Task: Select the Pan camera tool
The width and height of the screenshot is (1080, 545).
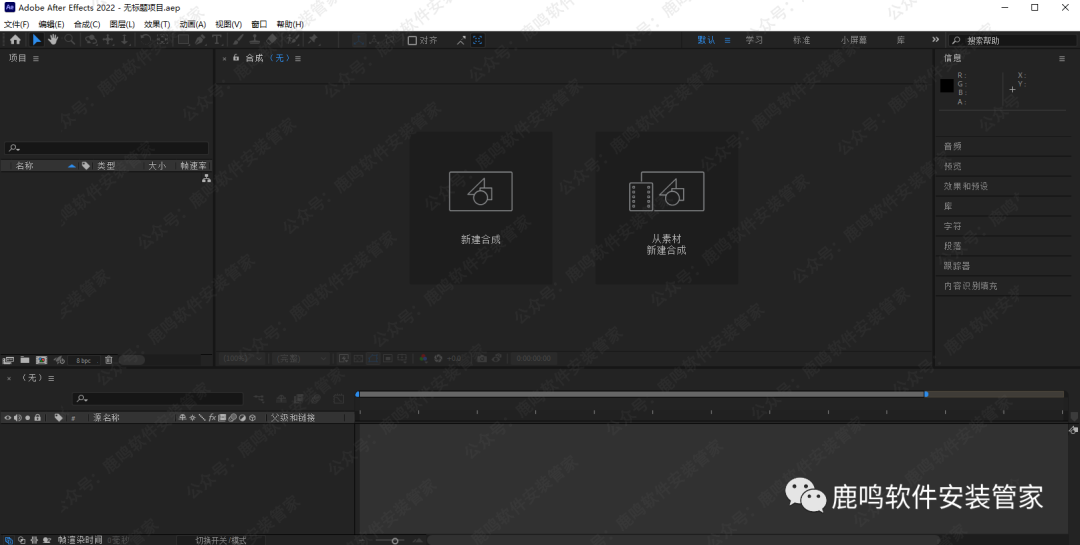Action: pos(108,40)
